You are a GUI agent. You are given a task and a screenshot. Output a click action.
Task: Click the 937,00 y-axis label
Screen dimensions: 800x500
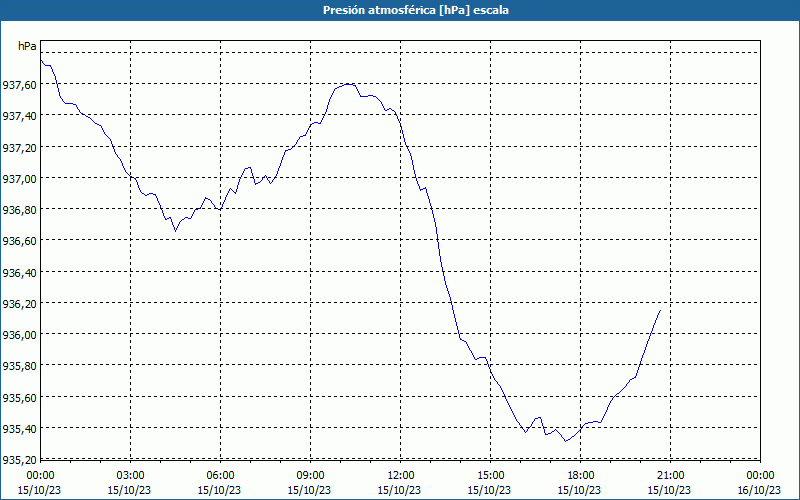point(20,179)
